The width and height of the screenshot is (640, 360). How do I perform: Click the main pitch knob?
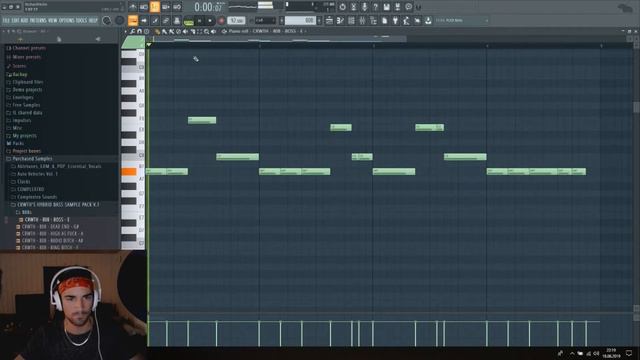[x=120, y=20]
